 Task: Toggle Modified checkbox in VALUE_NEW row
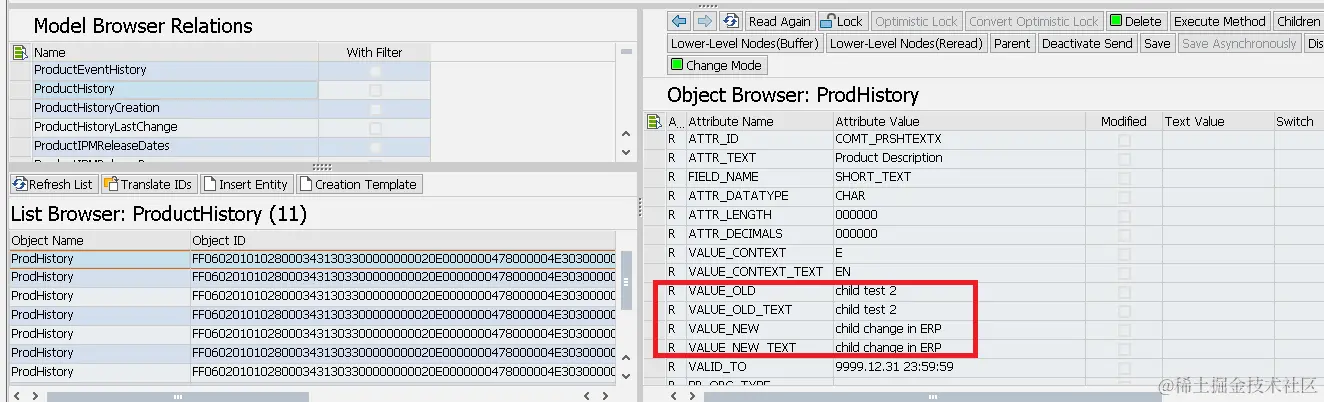1124,329
